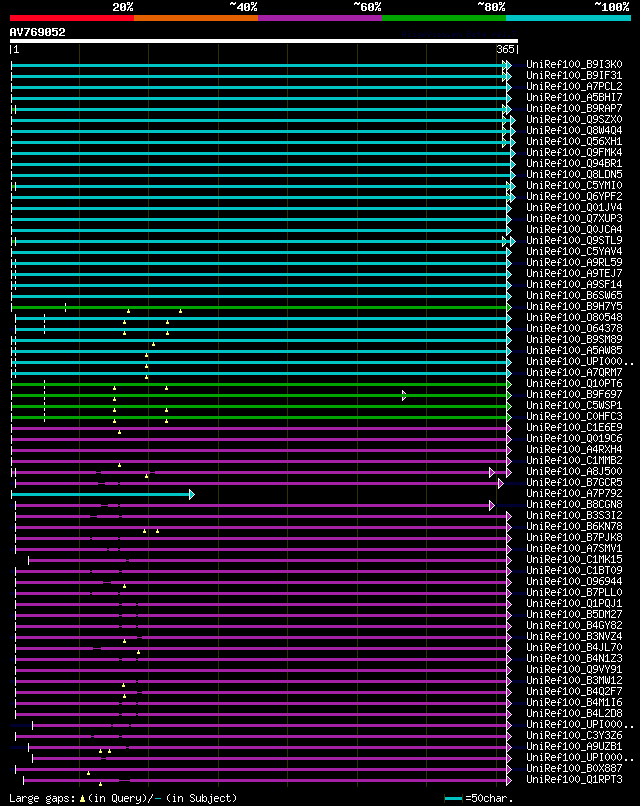
Task: Open hit UniRef100_B9IF31
Action: click(x=574, y=76)
